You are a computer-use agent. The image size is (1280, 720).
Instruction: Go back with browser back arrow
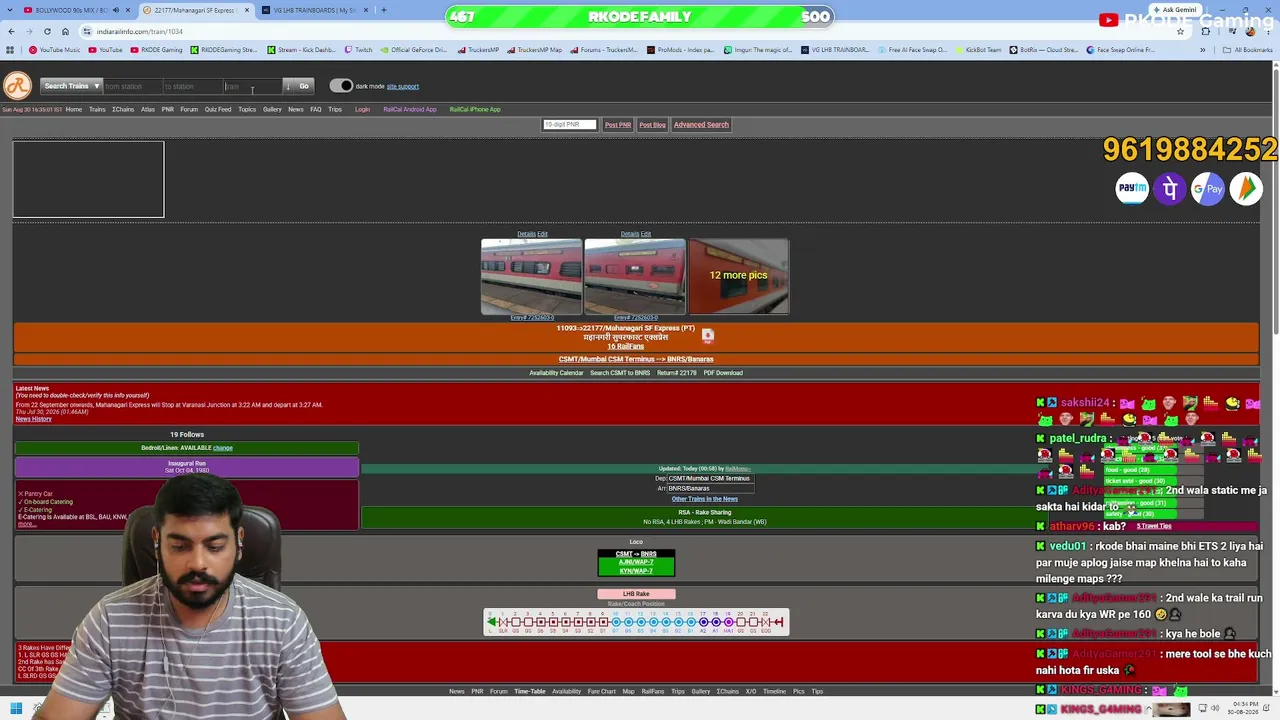pyautogui.click(x=11, y=31)
